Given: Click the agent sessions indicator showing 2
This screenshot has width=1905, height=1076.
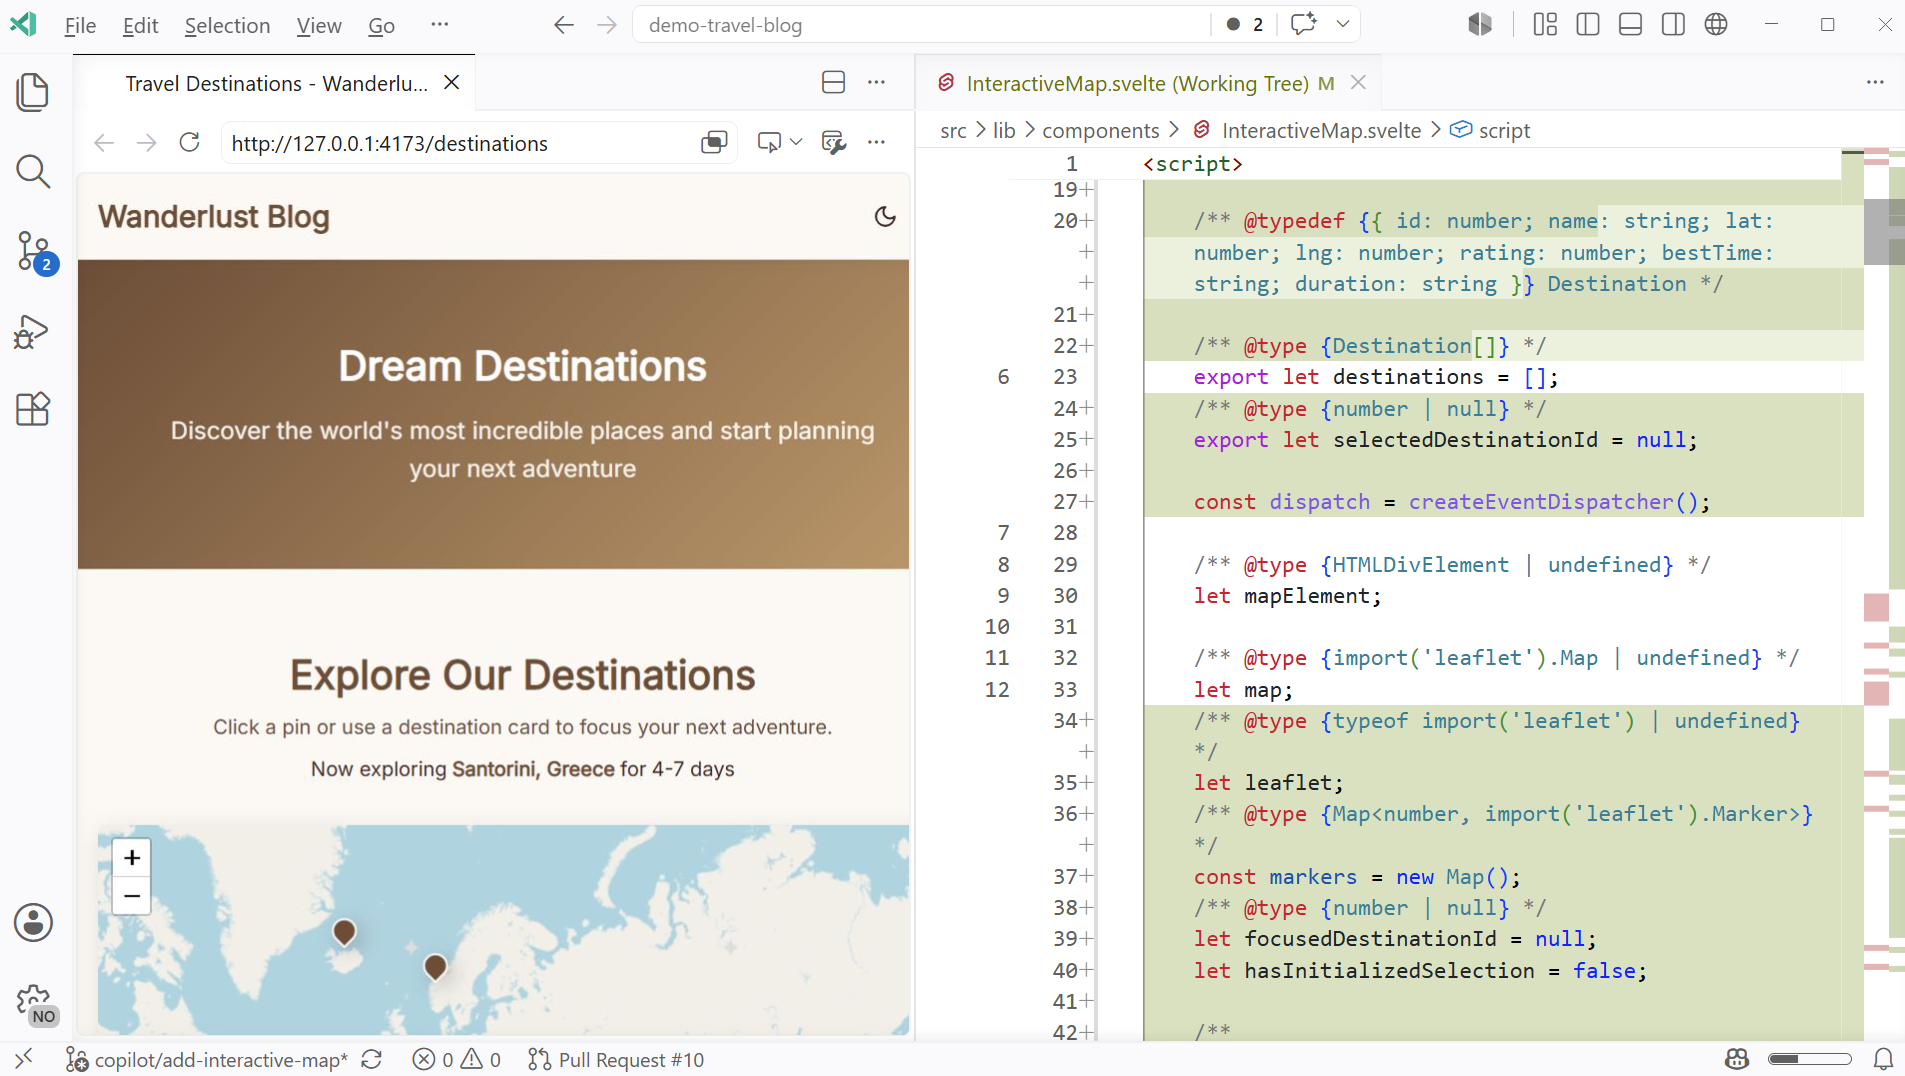Looking at the screenshot, I should pos(1245,24).
